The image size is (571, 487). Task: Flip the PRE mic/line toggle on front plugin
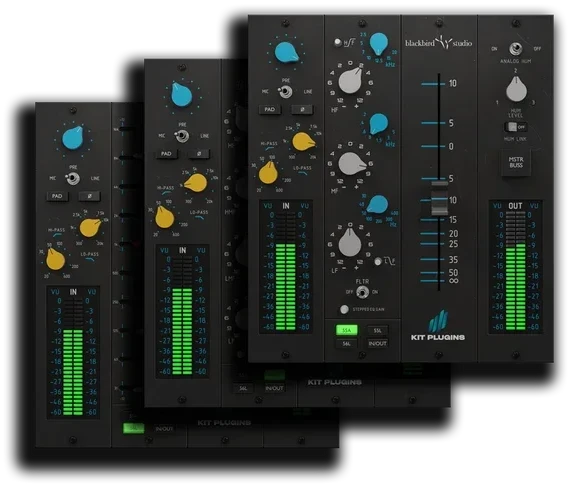(x=286, y=91)
